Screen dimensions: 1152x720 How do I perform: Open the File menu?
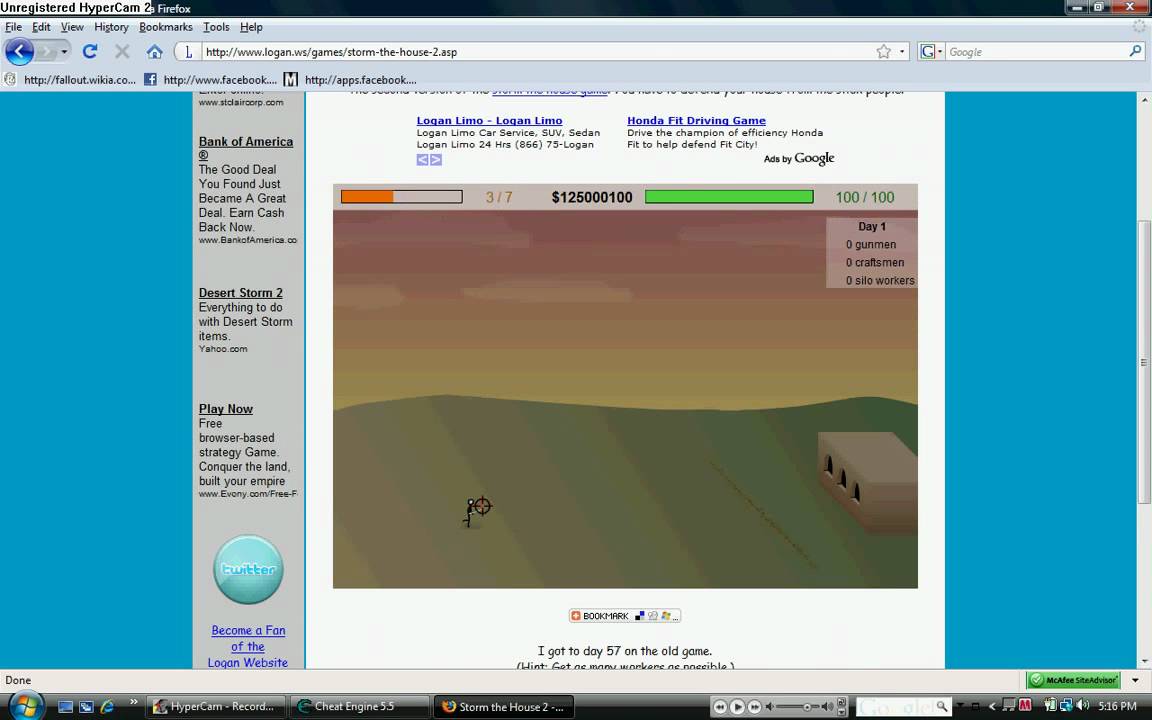[13, 27]
